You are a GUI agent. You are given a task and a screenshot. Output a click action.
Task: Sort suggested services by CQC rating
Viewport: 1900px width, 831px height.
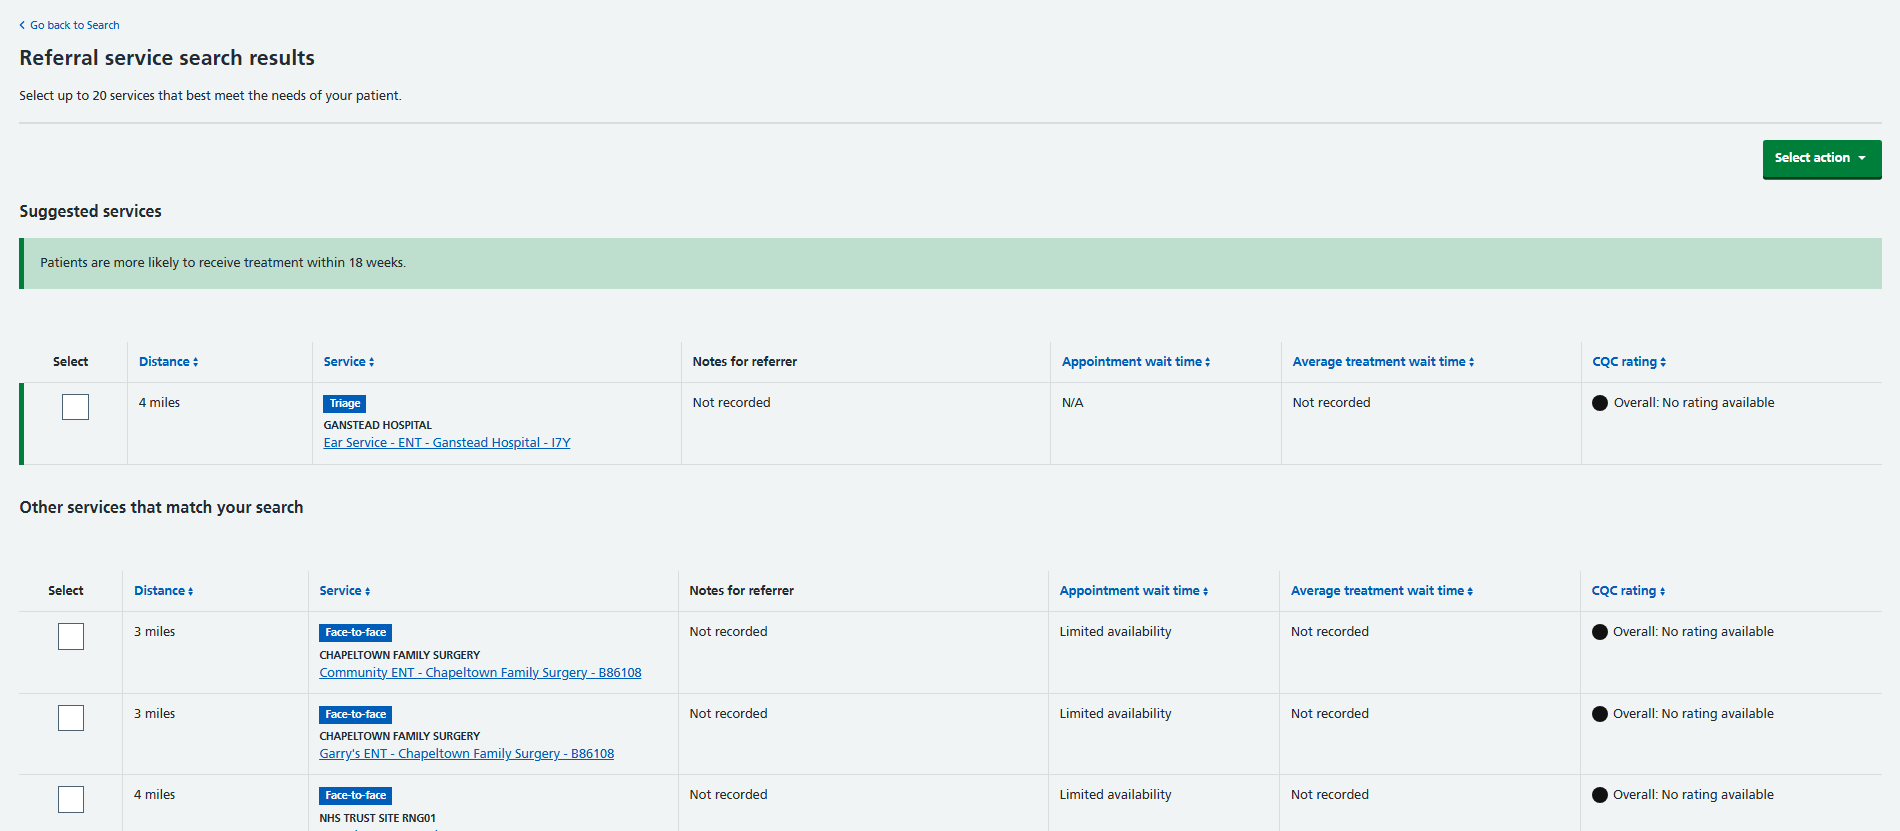point(1629,362)
